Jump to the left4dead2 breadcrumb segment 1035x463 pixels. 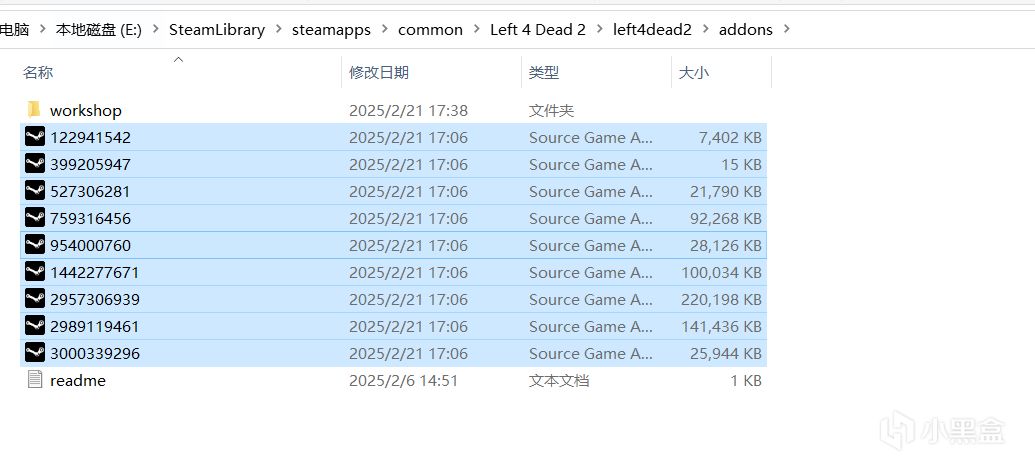click(652, 29)
